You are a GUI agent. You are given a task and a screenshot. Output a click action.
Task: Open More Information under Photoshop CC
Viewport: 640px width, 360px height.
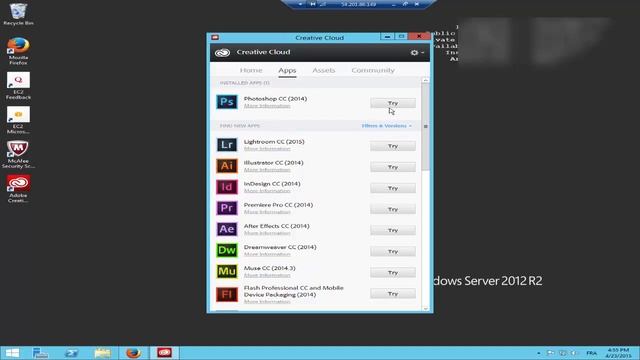[x=267, y=106]
